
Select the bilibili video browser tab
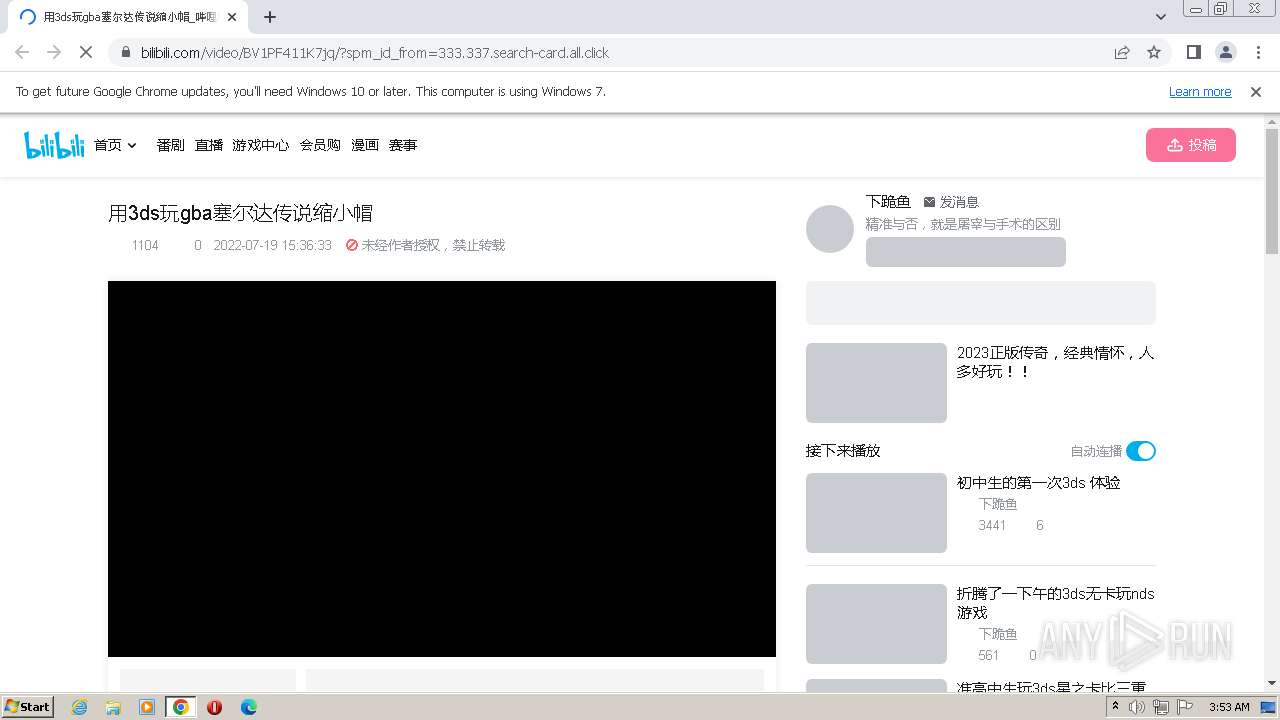[x=127, y=18]
